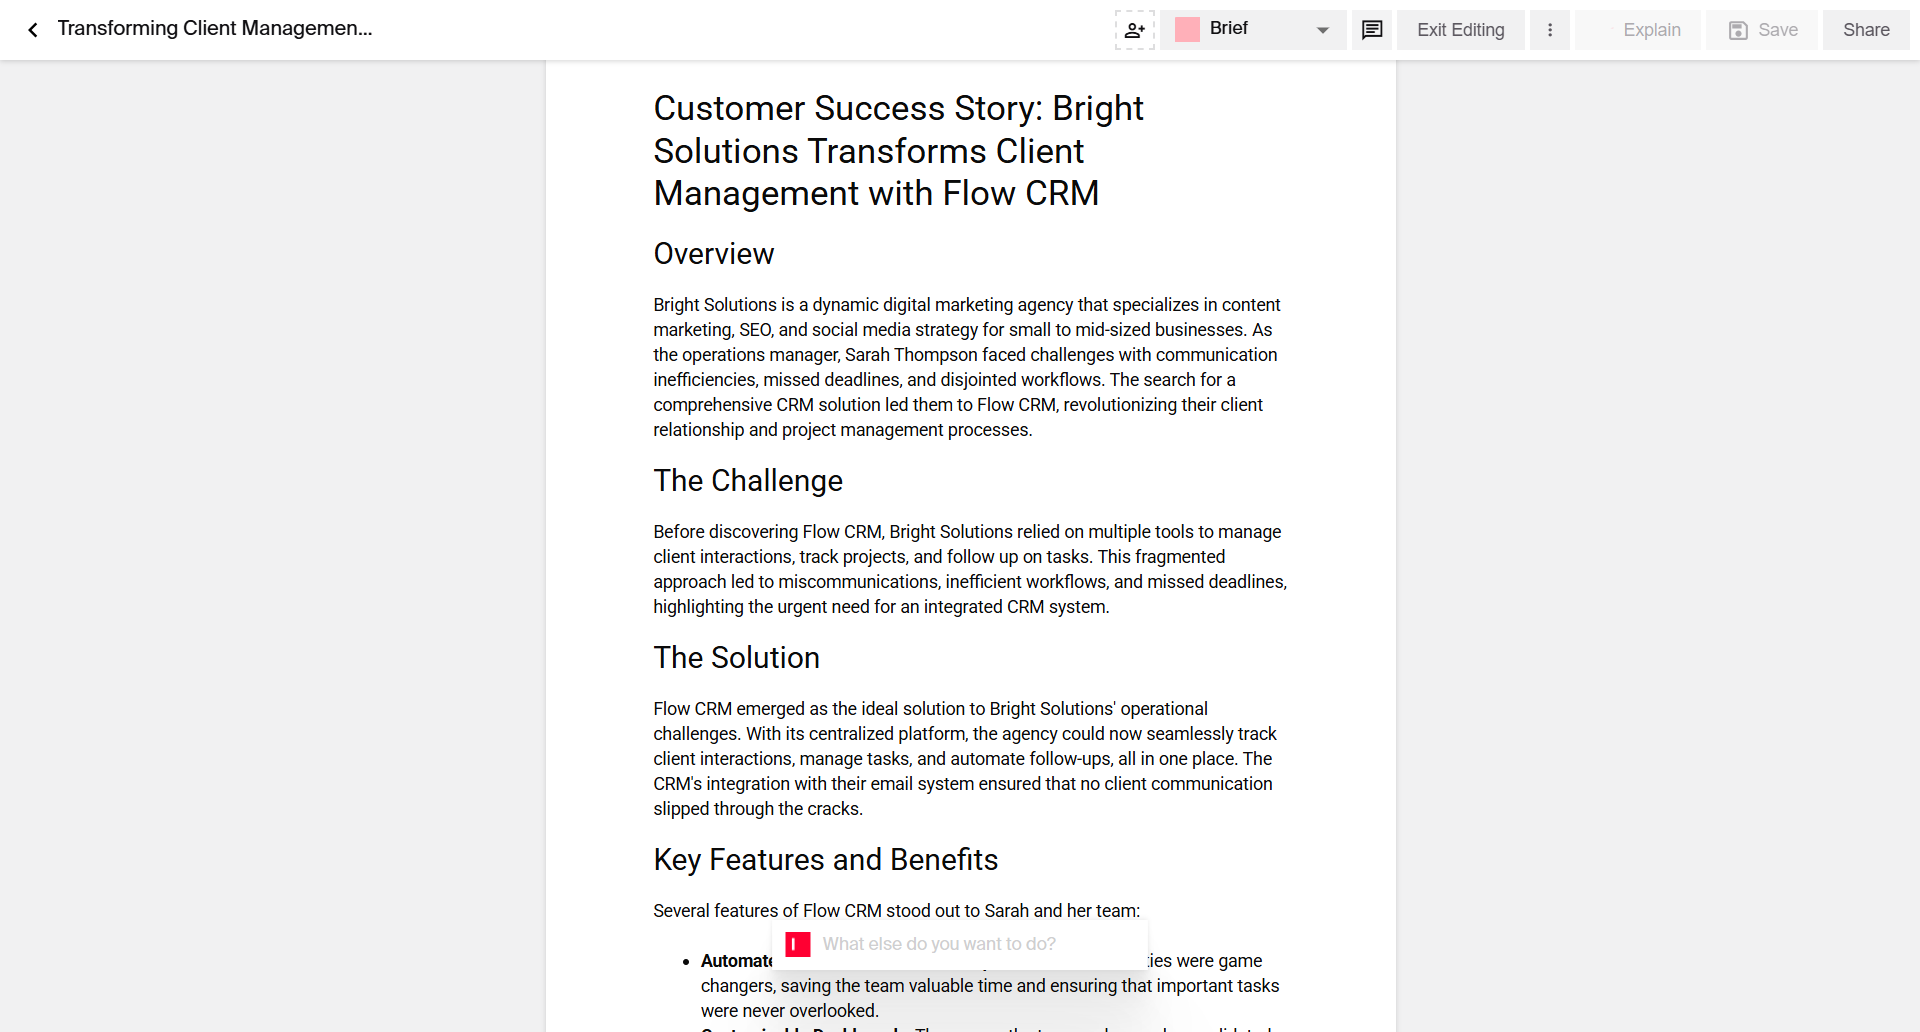
Task: Click the Share button
Action: coord(1865,30)
